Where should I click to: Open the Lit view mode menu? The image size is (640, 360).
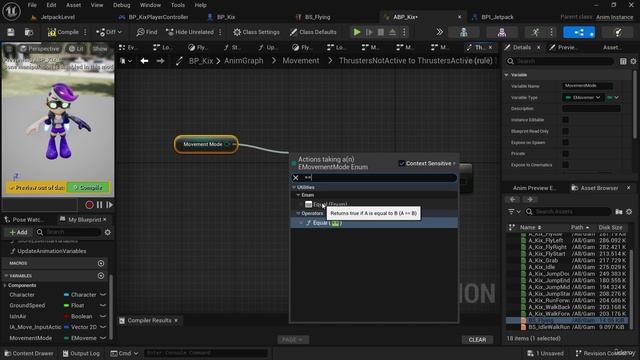click(x=76, y=49)
